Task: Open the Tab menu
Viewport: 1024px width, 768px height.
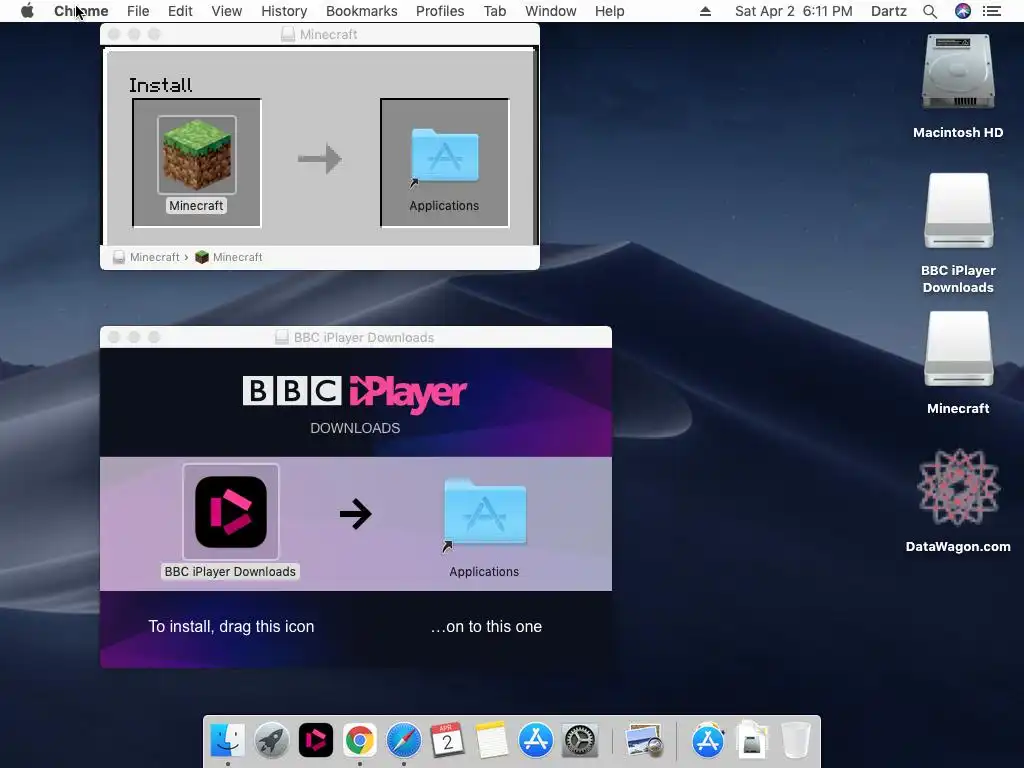Action: [x=495, y=11]
